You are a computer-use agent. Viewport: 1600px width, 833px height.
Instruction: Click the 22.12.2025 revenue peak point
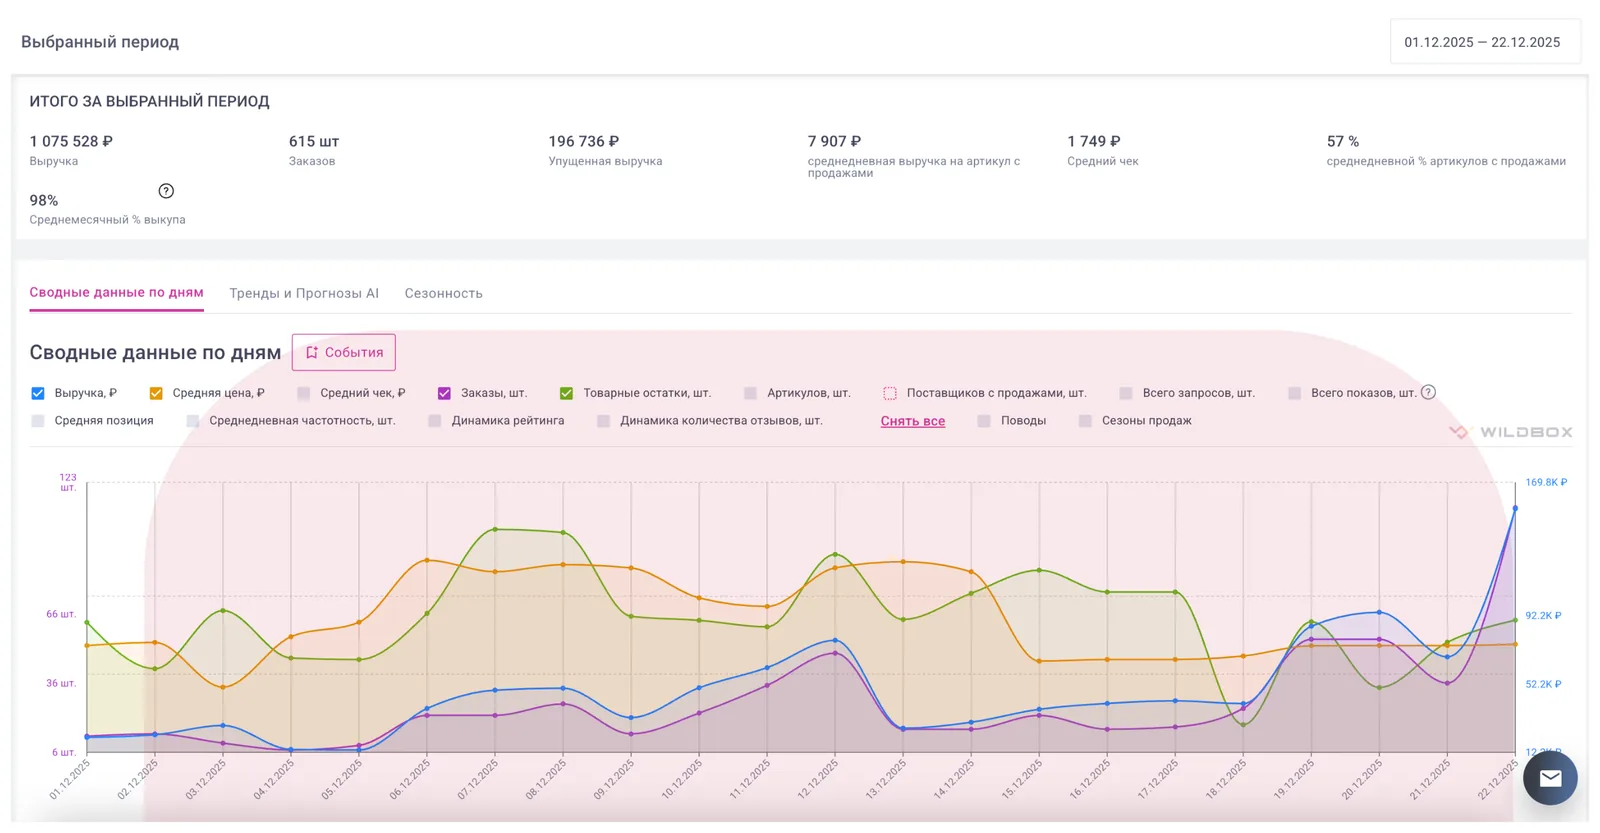(x=1515, y=508)
